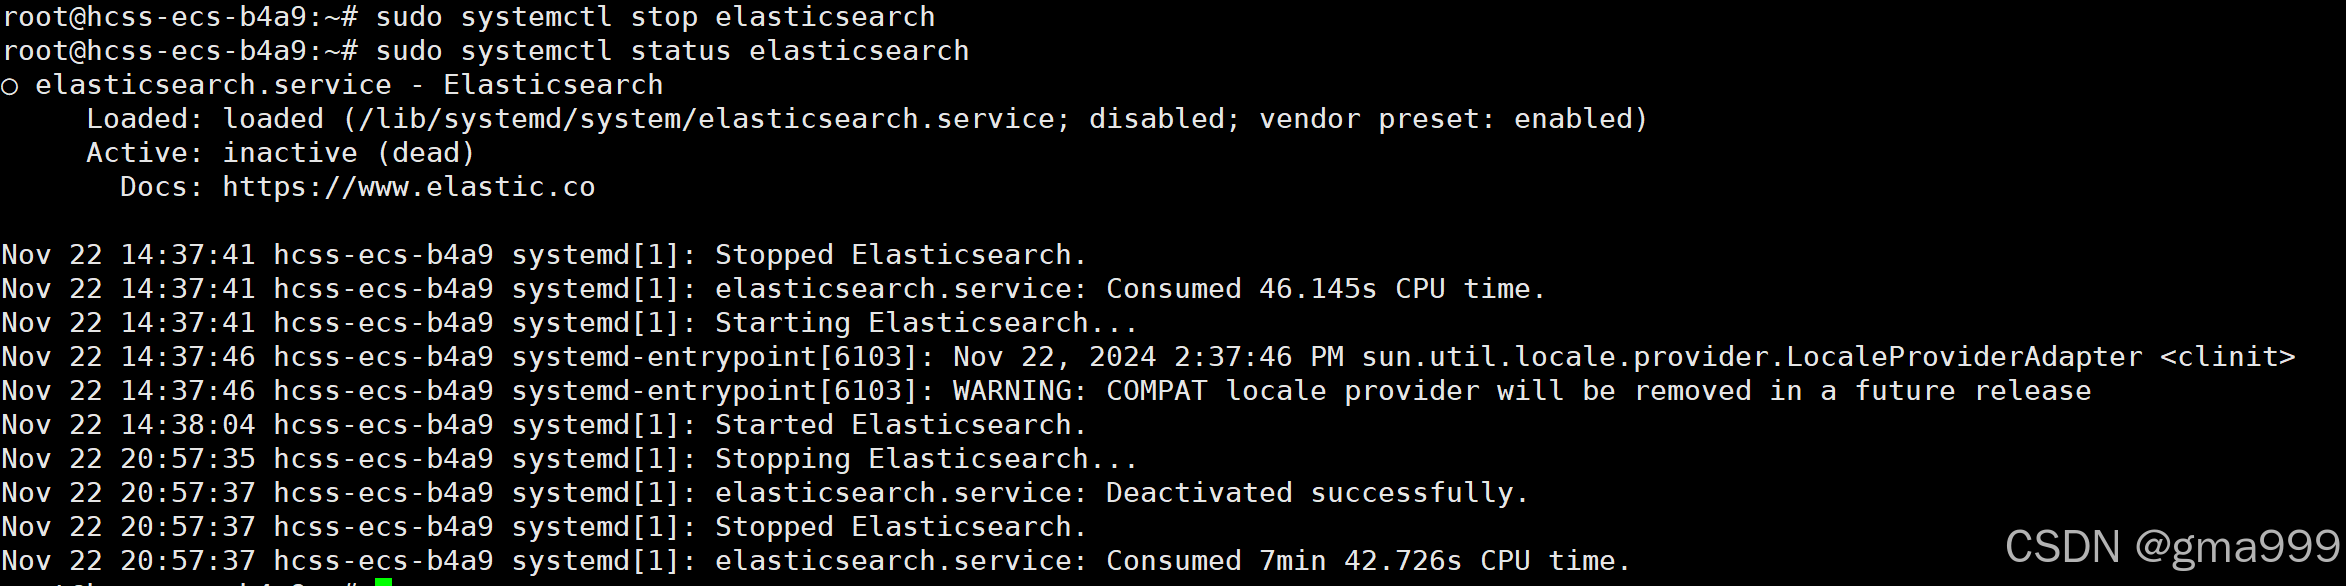Click the 'Loaded:' label in status output
Image resolution: width=2346 pixels, height=586 pixels.
(x=145, y=119)
